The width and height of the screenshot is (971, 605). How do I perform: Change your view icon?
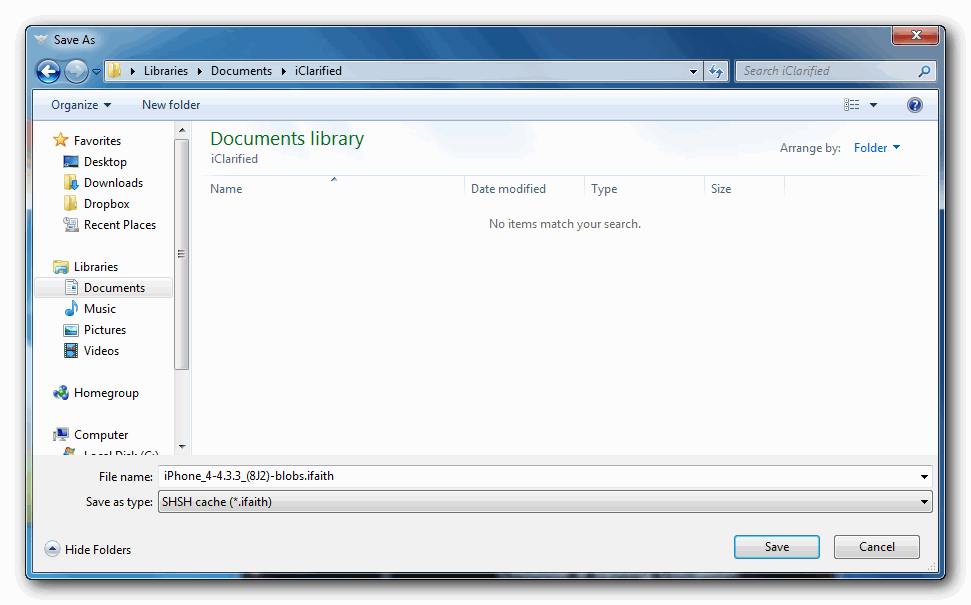[851, 105]
